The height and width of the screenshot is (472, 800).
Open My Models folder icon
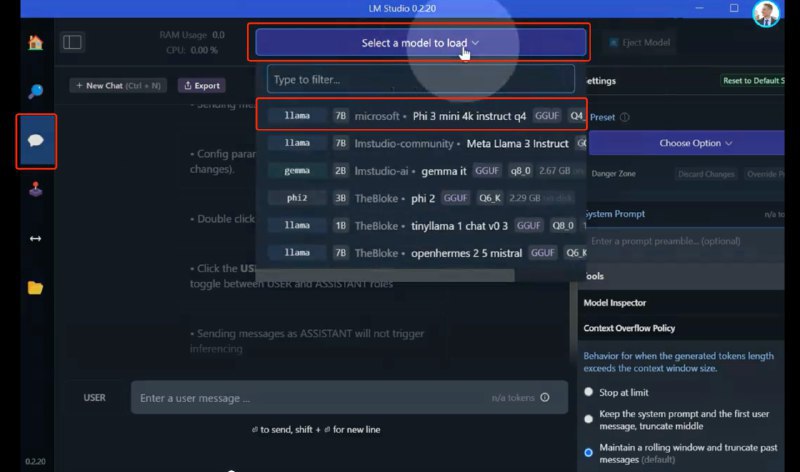(x=36, y=288)
